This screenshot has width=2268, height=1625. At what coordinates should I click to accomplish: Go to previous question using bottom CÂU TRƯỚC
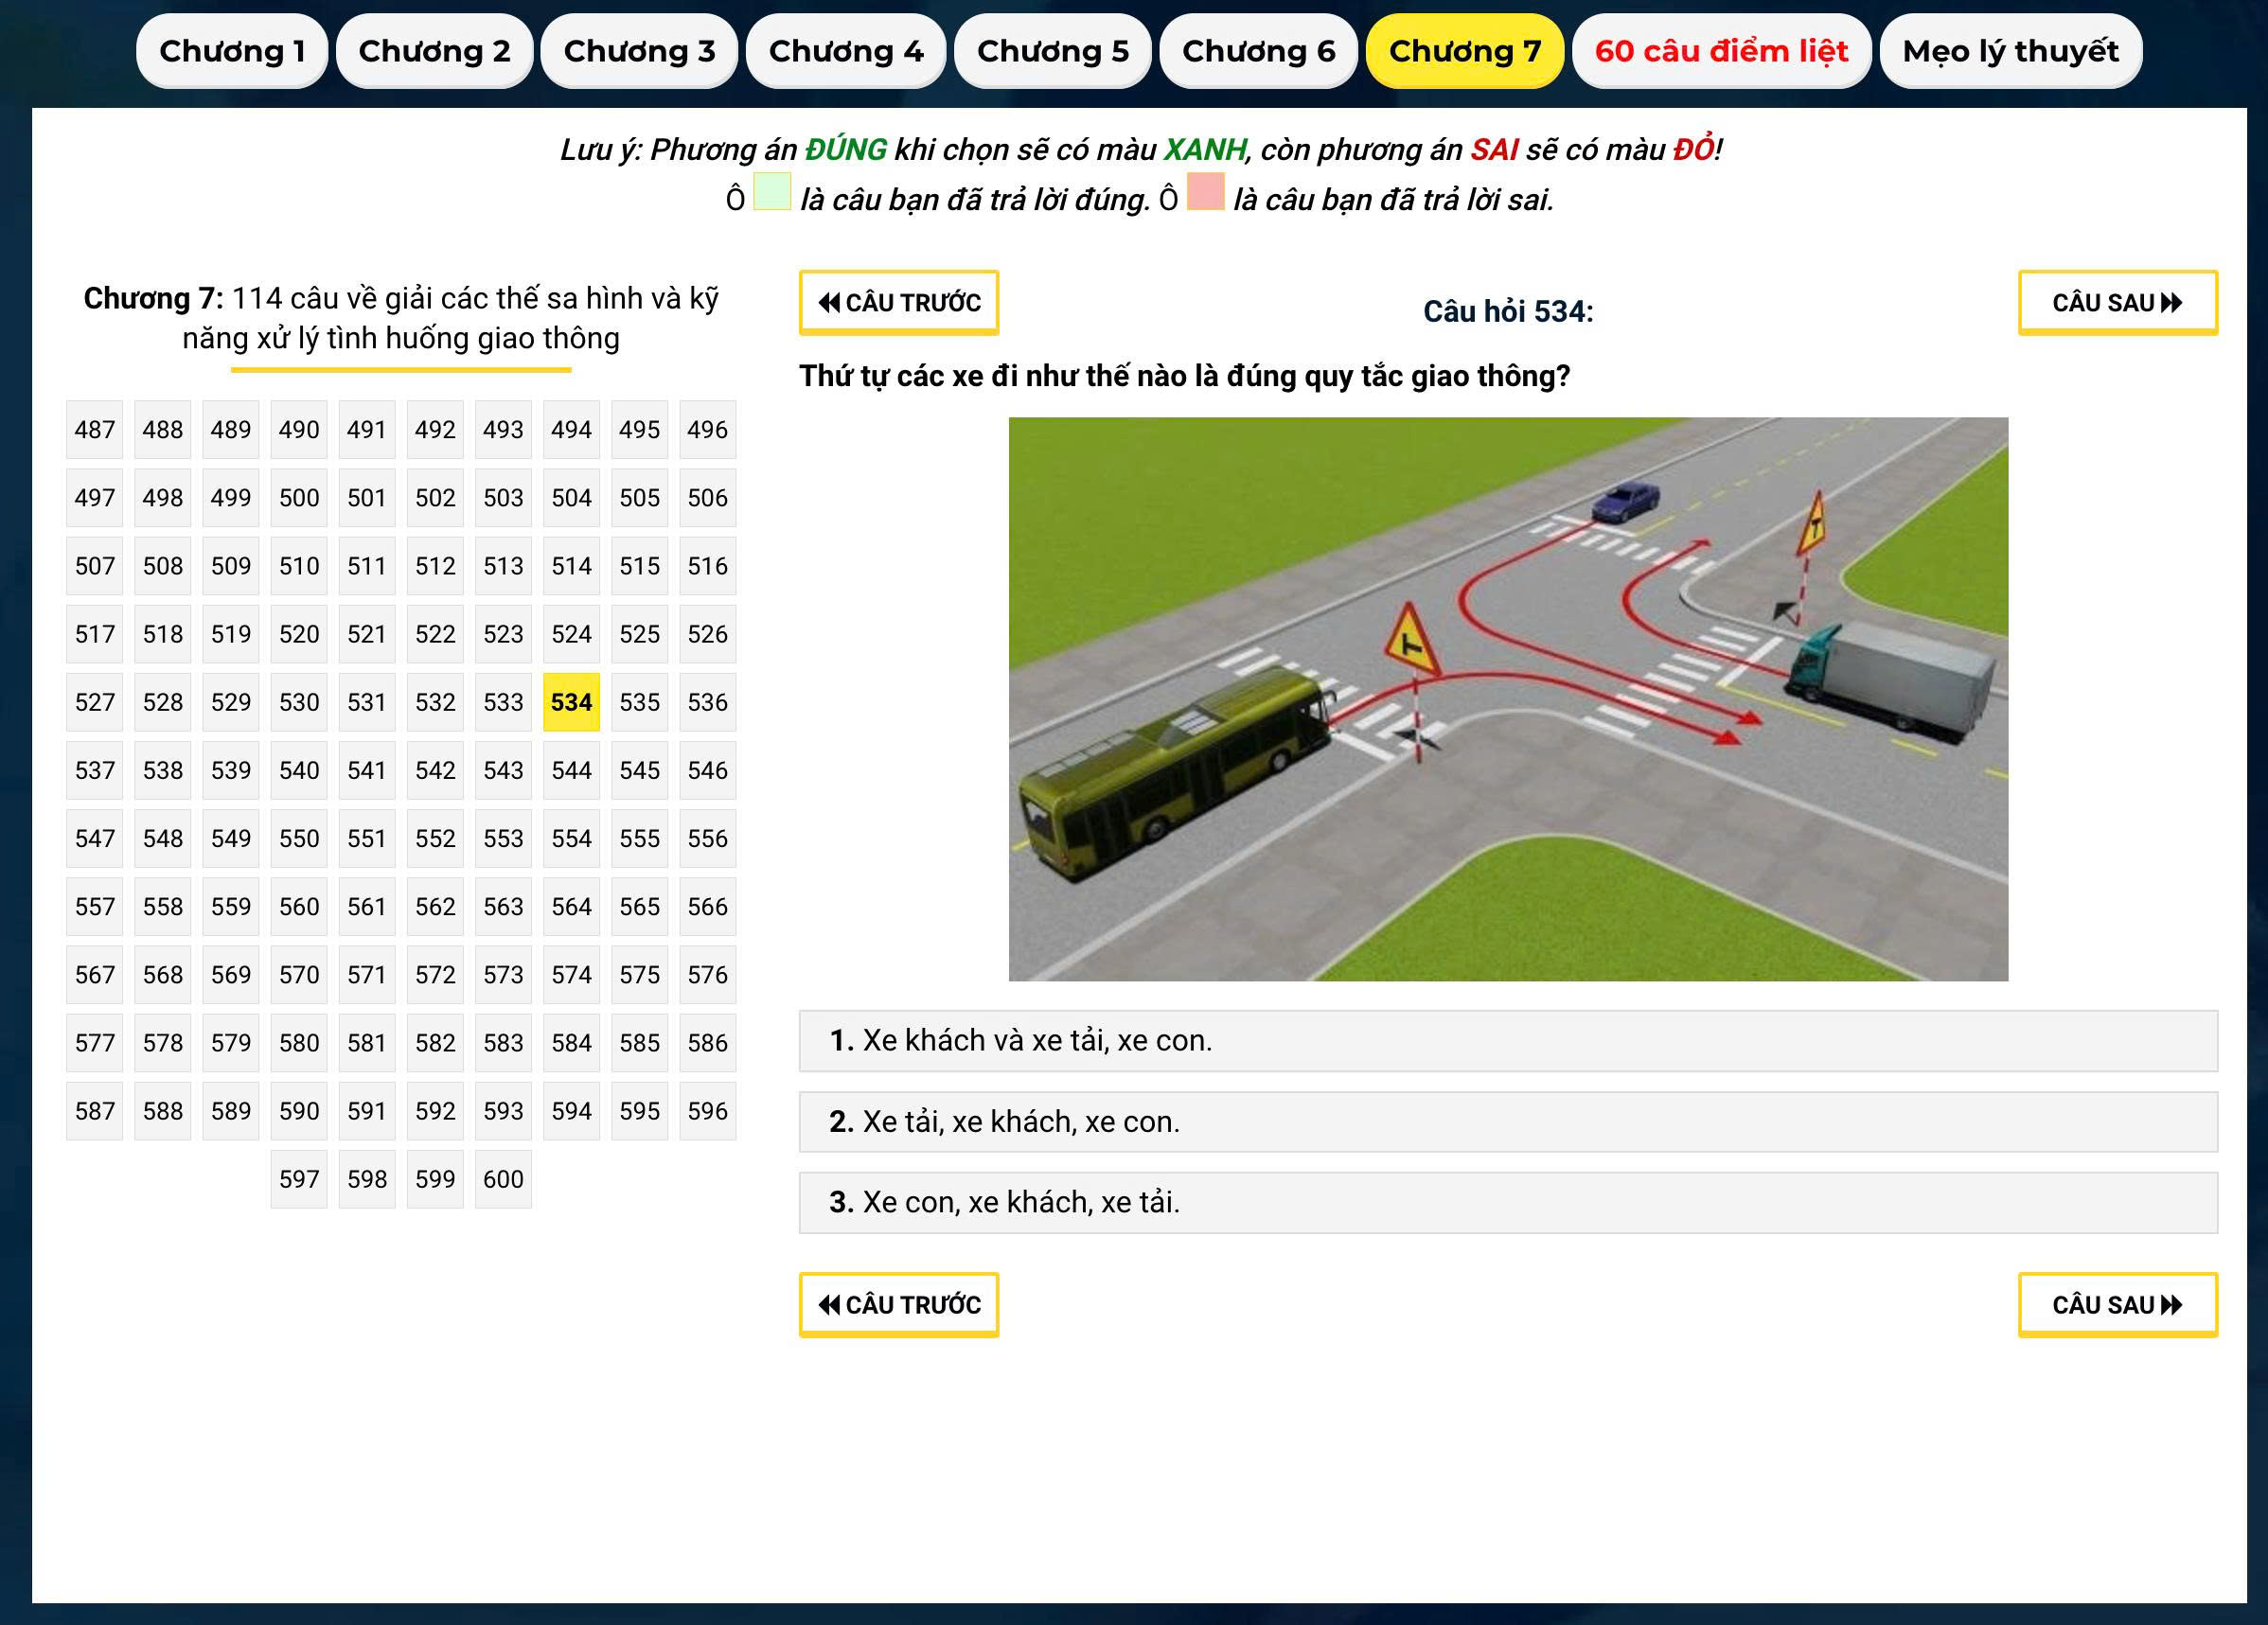point(898,1304)
